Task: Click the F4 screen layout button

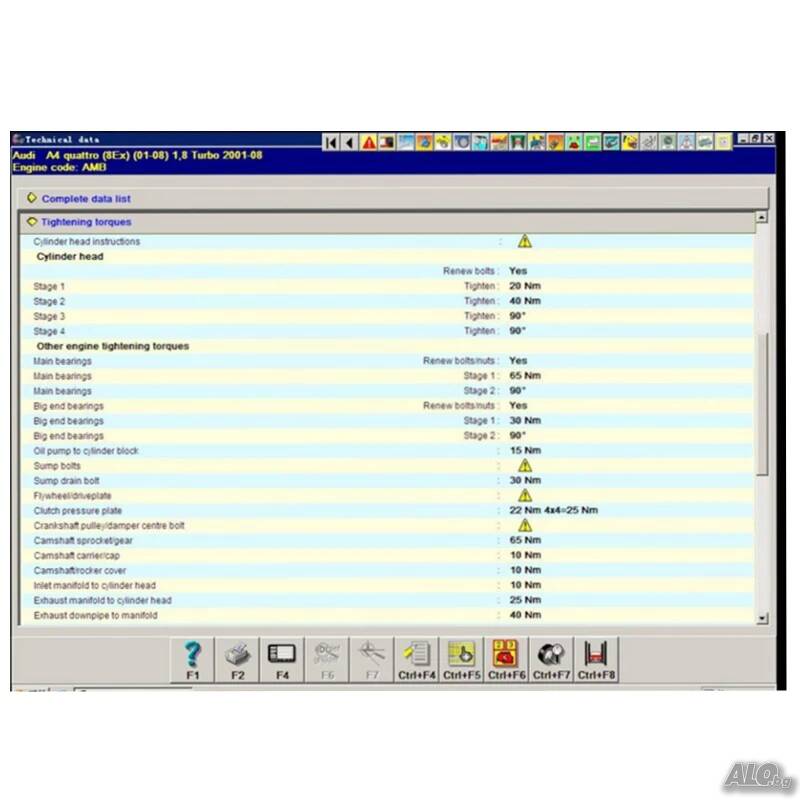Action: [282, 659]
